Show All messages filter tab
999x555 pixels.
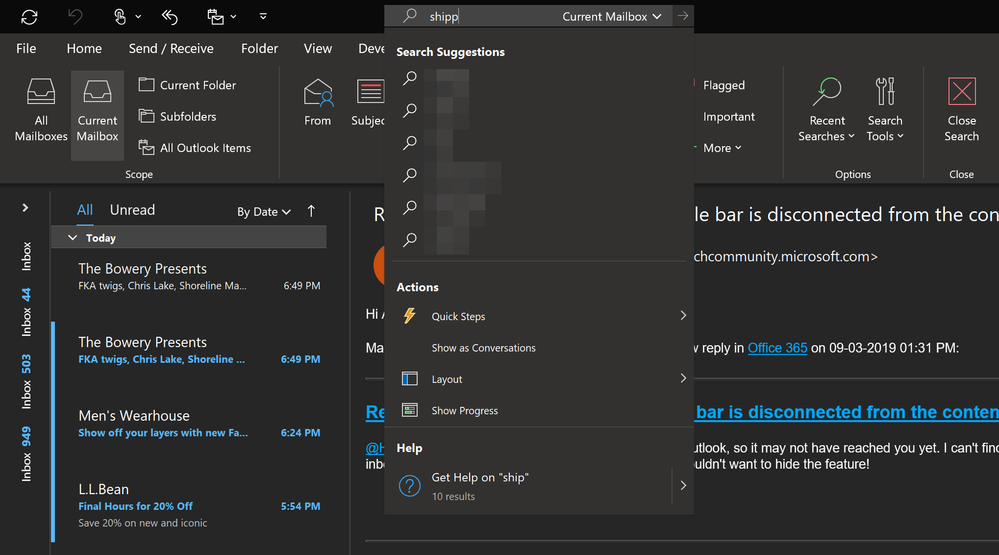(85, 210)
